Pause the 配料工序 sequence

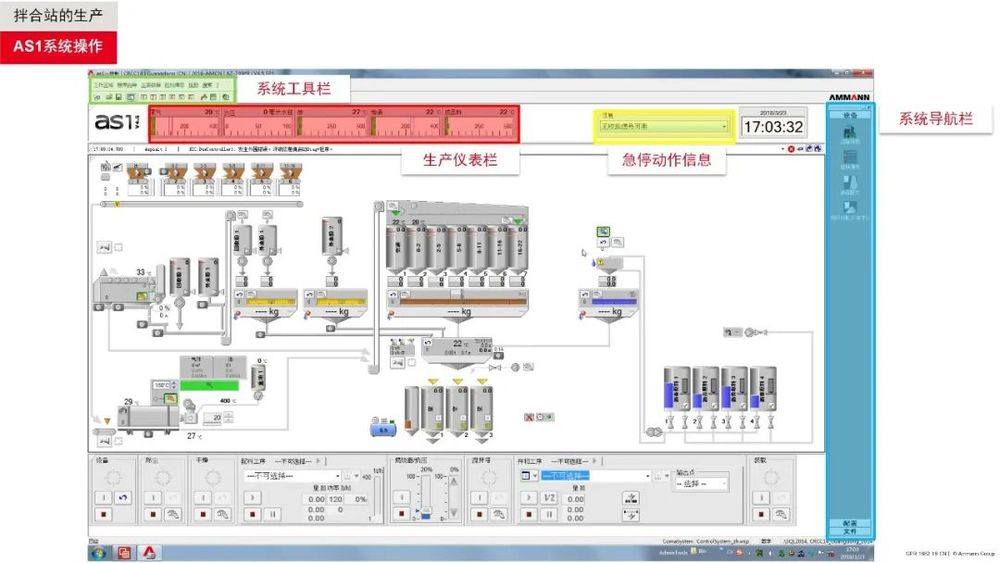point(273,514)
